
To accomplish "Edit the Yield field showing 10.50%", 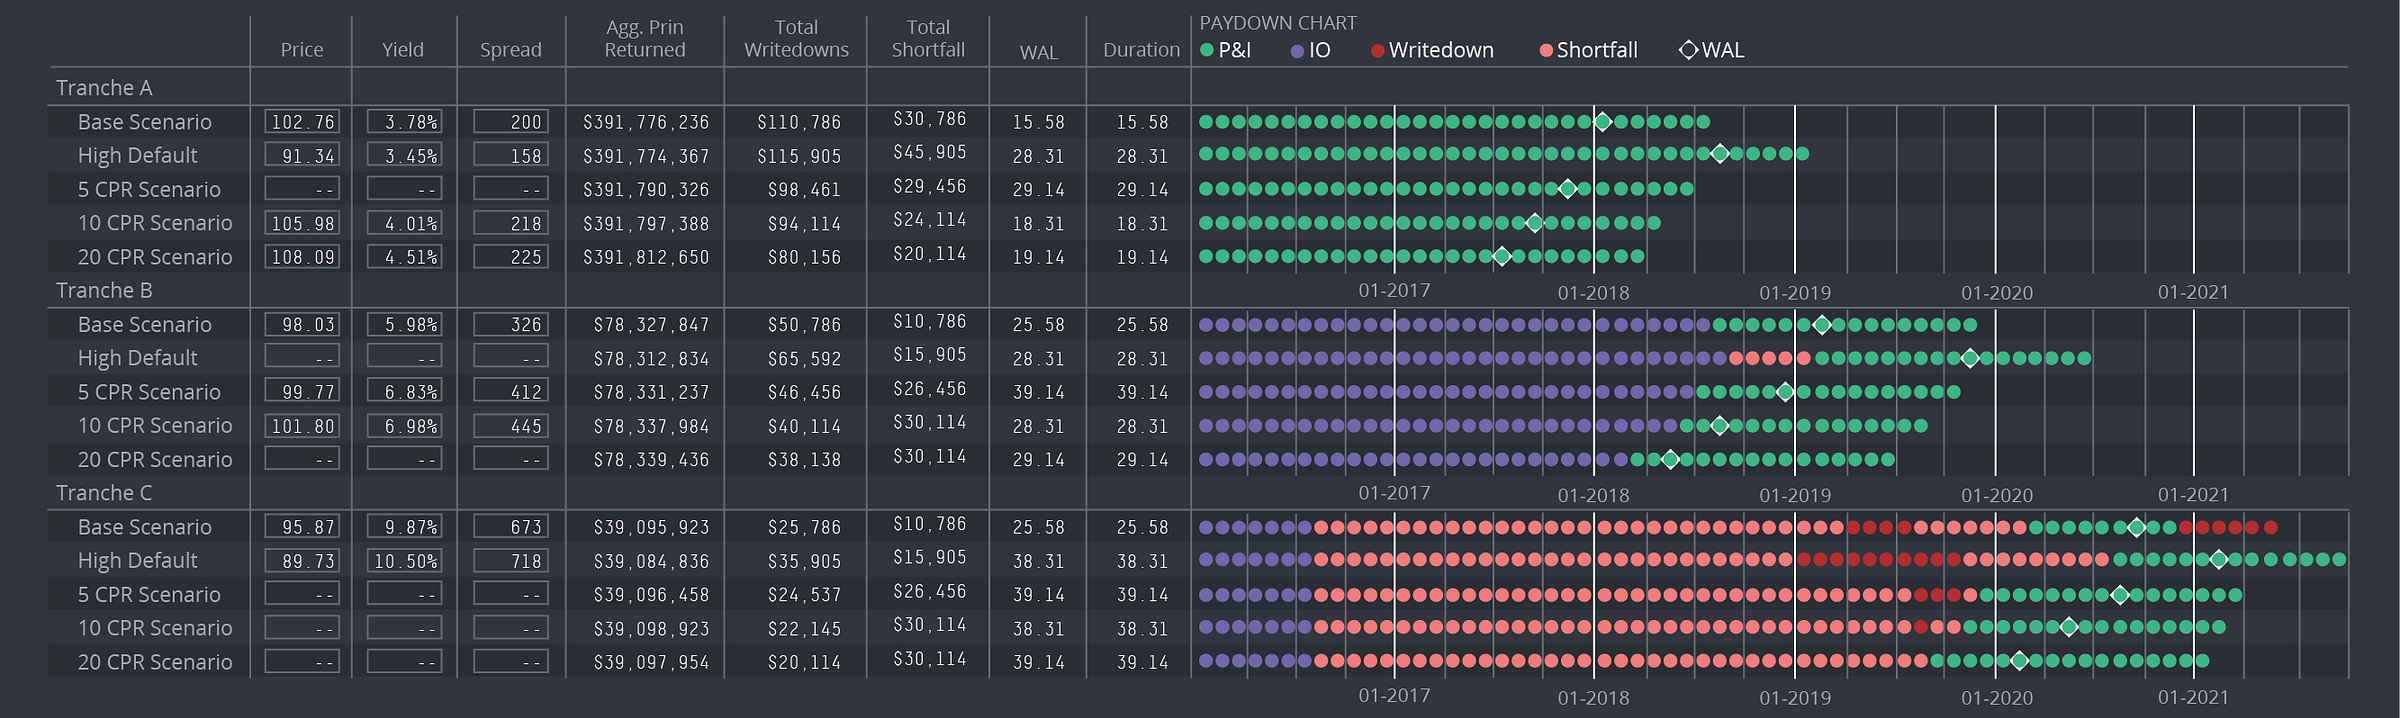I will click(x=404, y=561).
